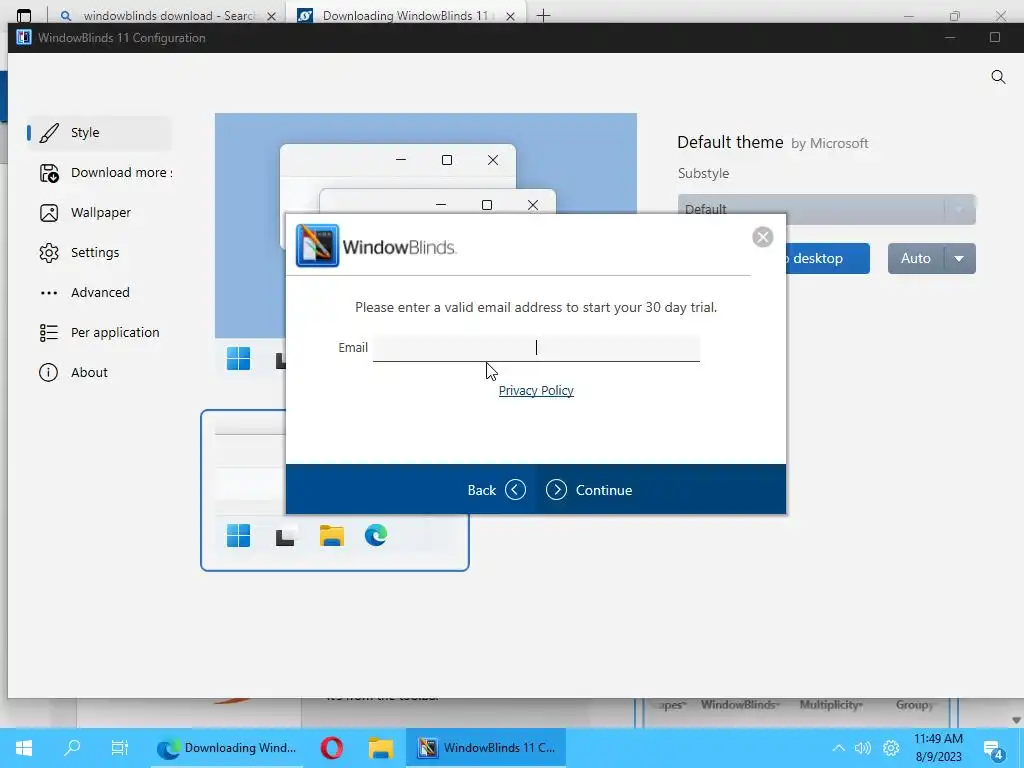Go to the Wallpaper section

[x=99, y=212]
